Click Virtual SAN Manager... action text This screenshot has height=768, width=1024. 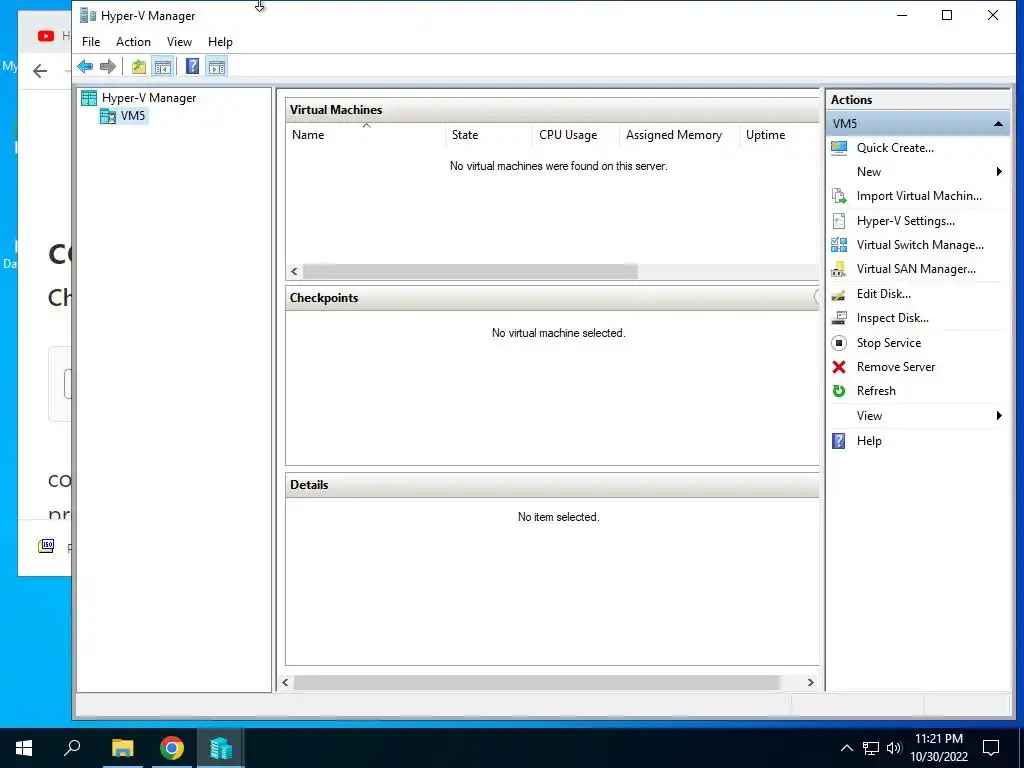[x=916, y=269]
